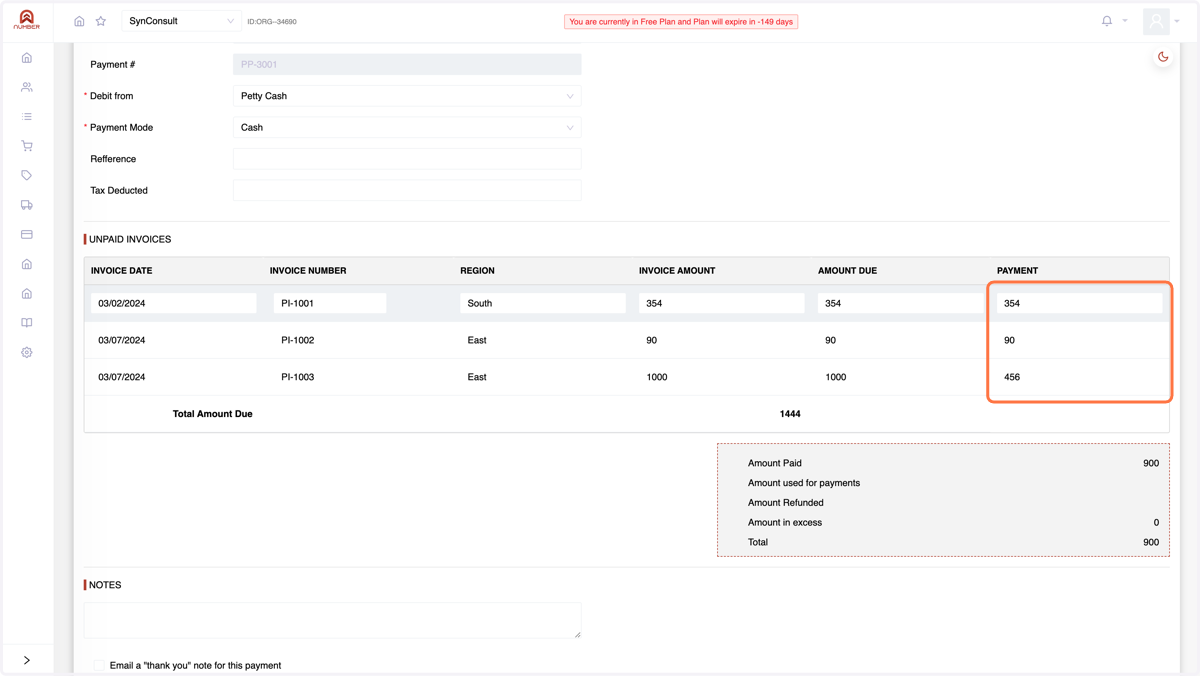This screenshot has width=1200, height=676.
Task: Open the credit card icon in sidebar
Action: [27, 234]
